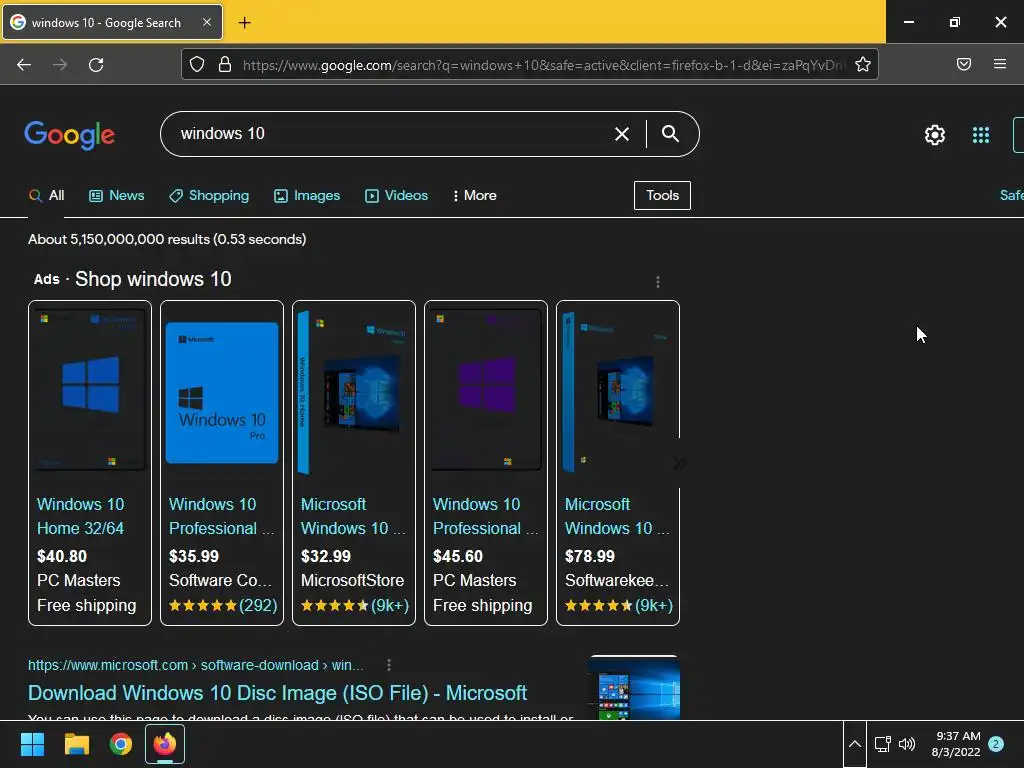The image size is (1024, 768).
Task: Show hidden system tray icons
Action: click(854, 744)
